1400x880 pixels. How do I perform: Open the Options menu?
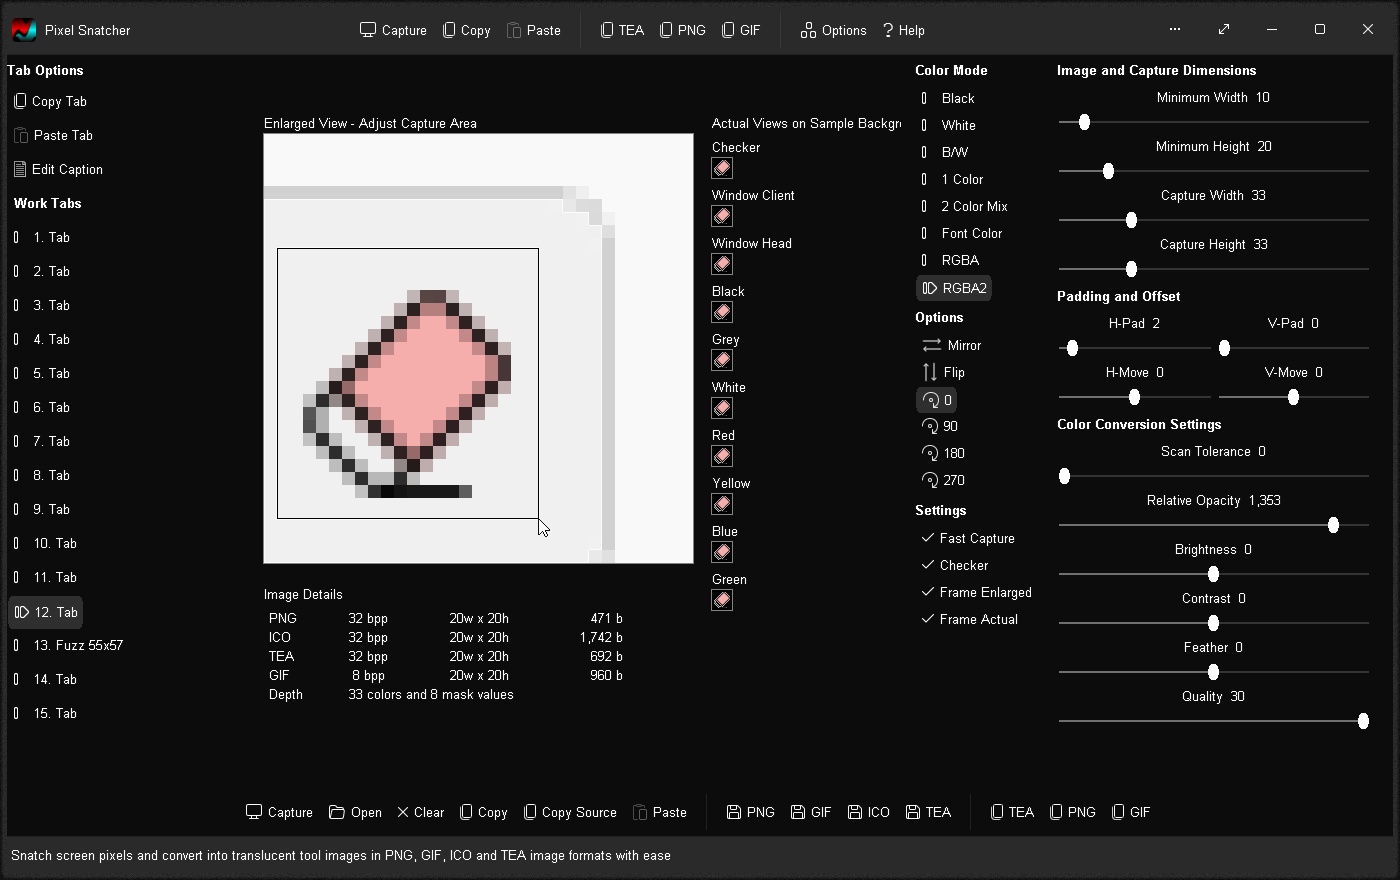coord(833,30)
